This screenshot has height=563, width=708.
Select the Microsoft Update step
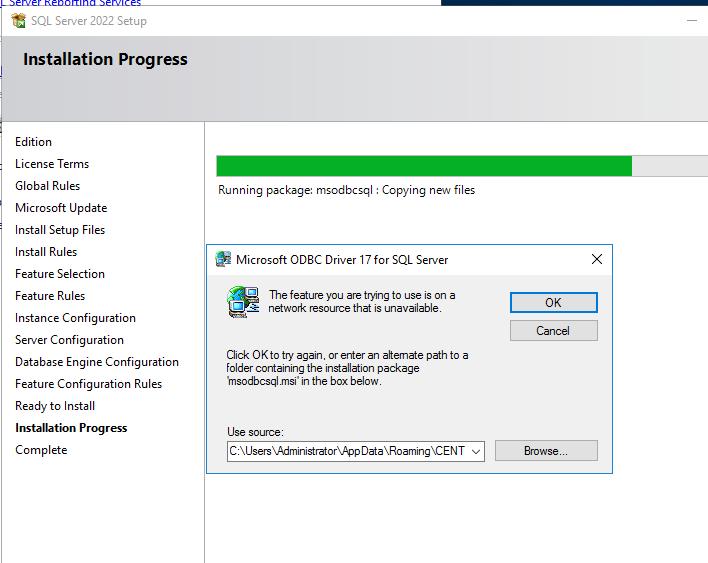point(61,208)
